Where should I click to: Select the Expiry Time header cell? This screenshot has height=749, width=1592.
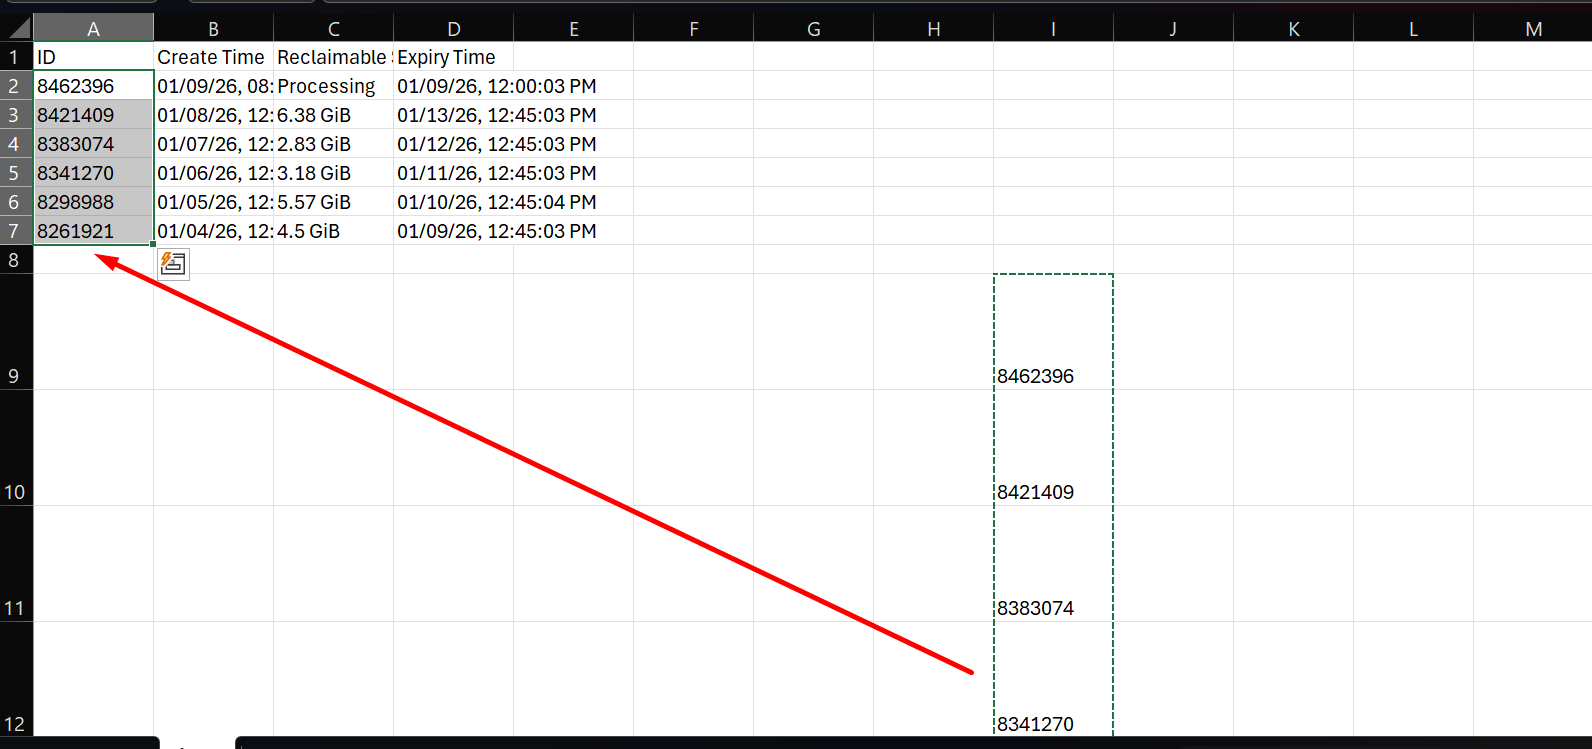click(453, 57)
